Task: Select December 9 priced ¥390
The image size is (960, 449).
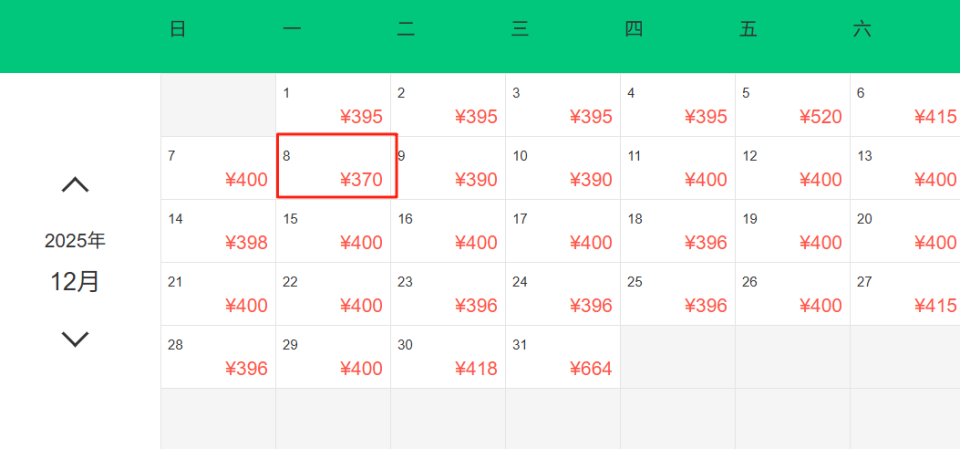Action: (449, 168)
